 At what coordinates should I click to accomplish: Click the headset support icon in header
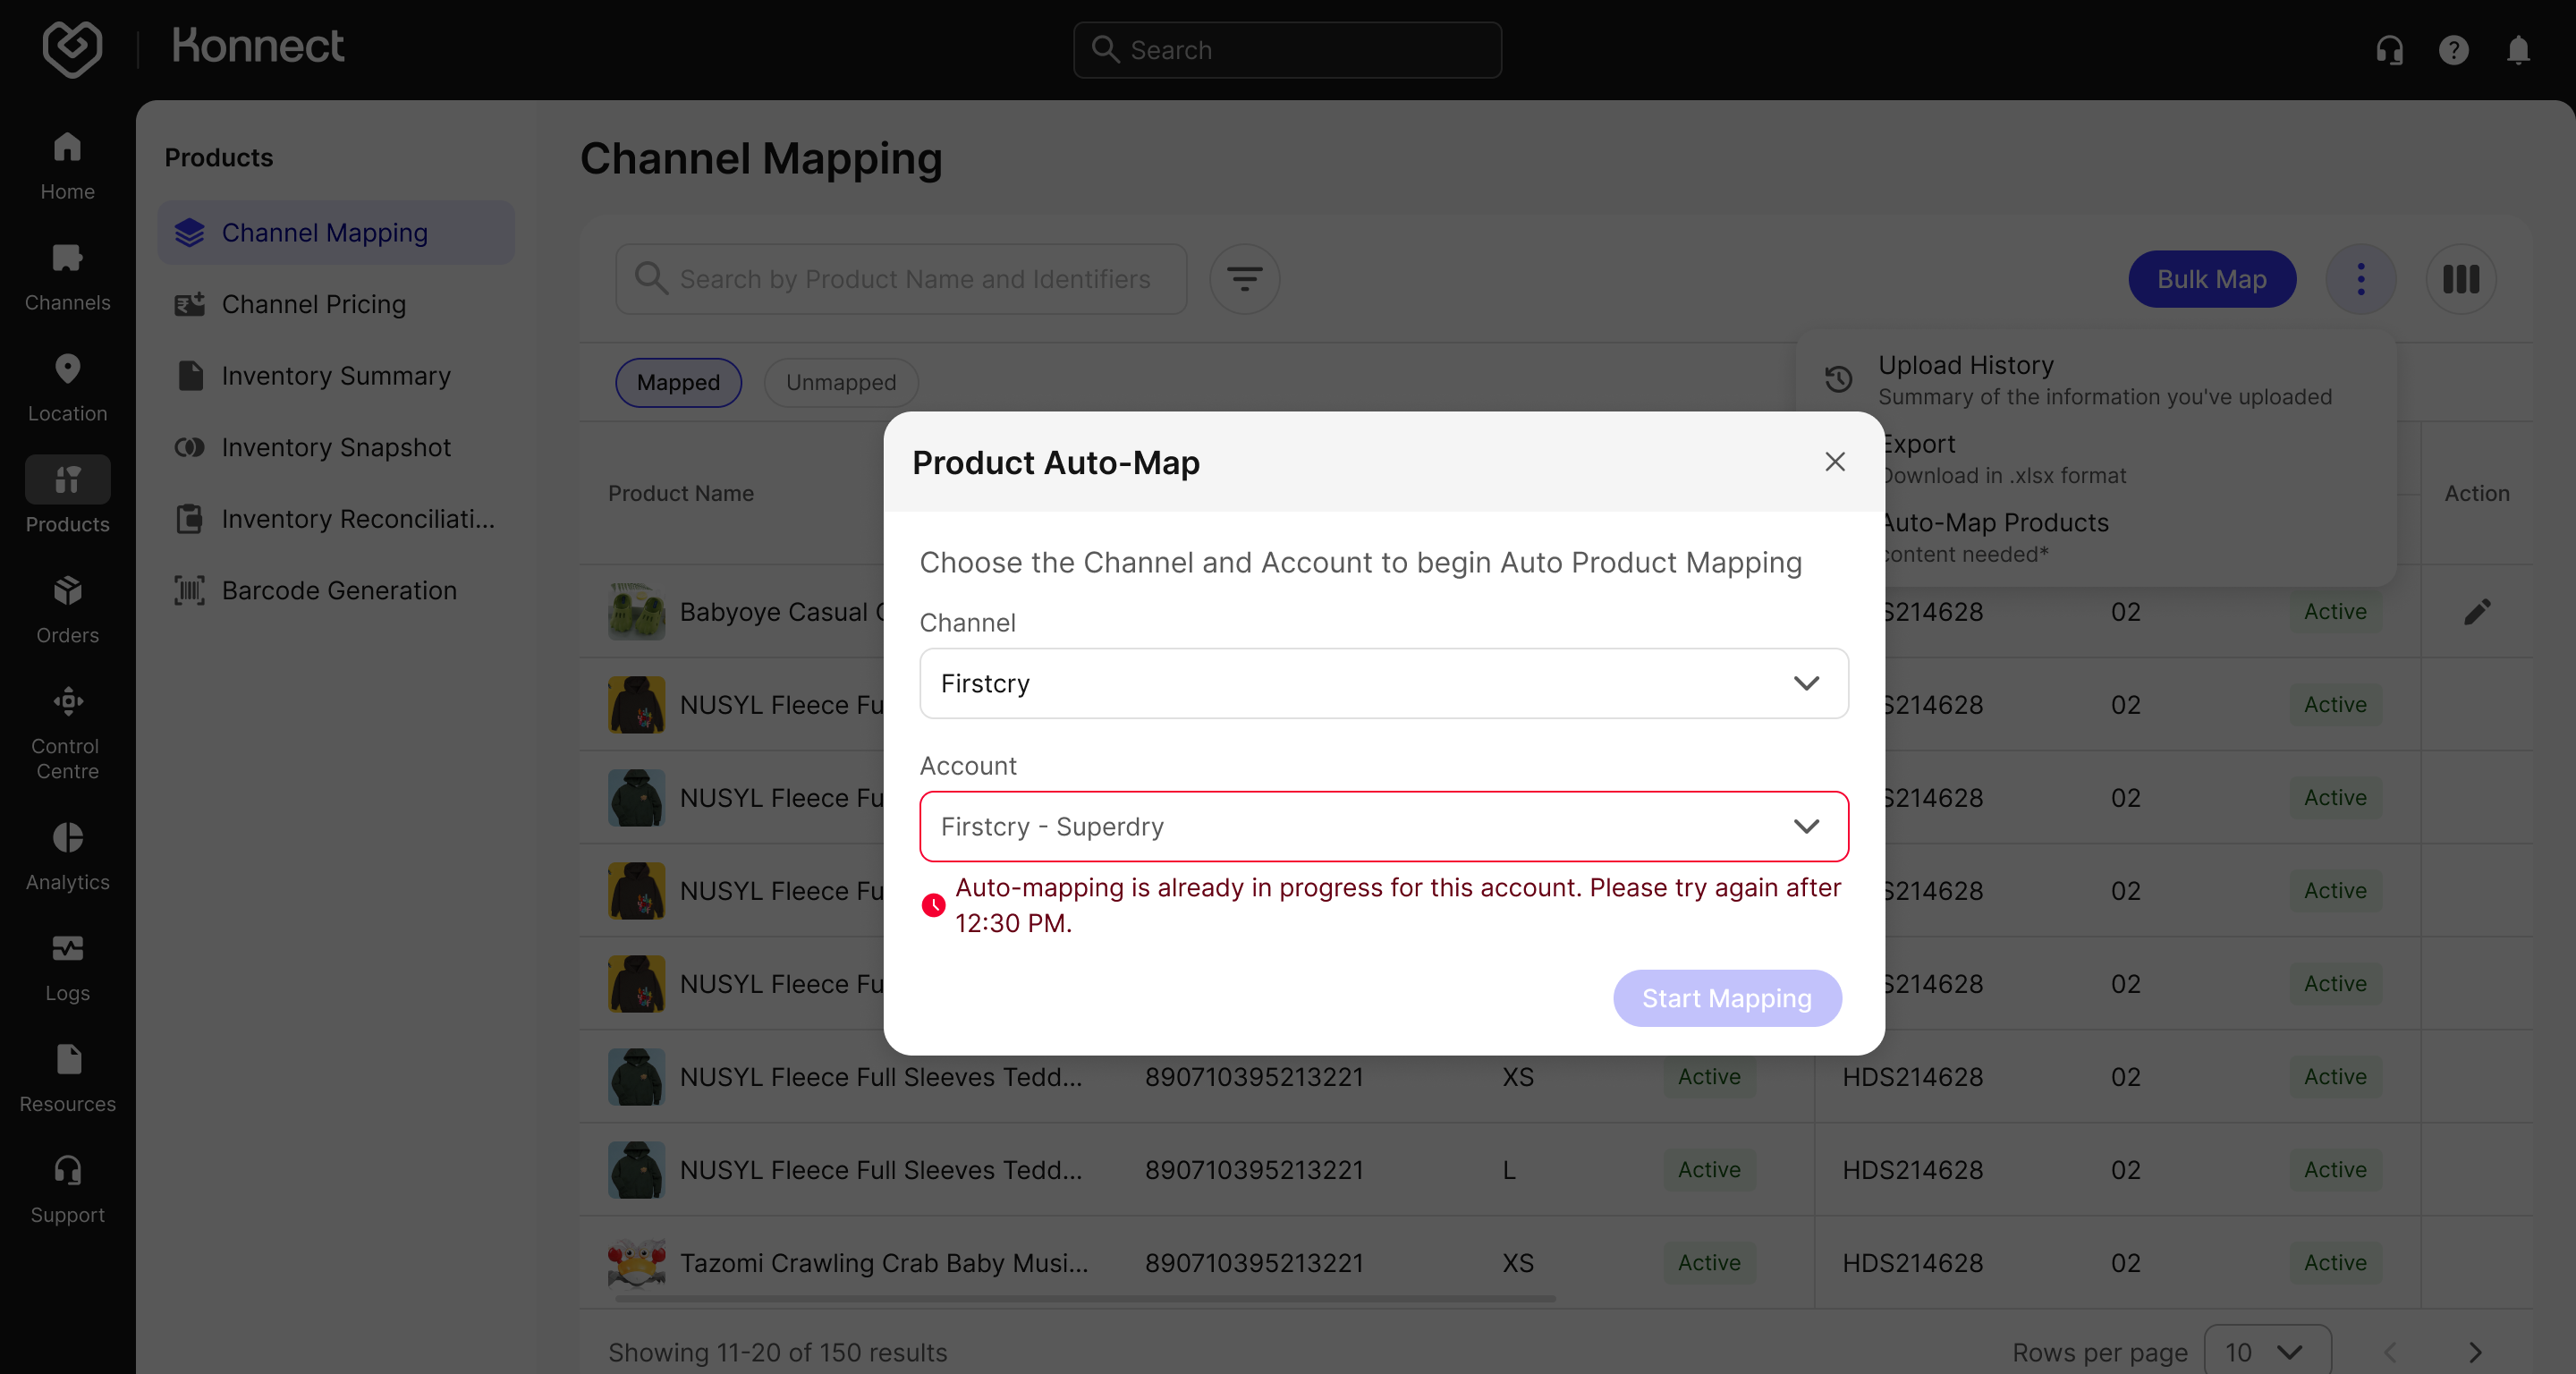2389,49
